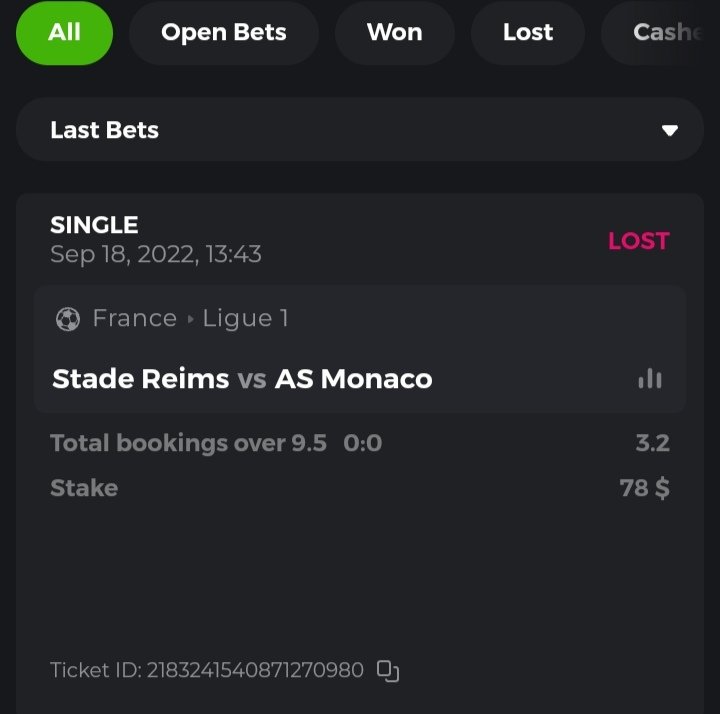Click the soccer ball sport icon

(68, 319)
